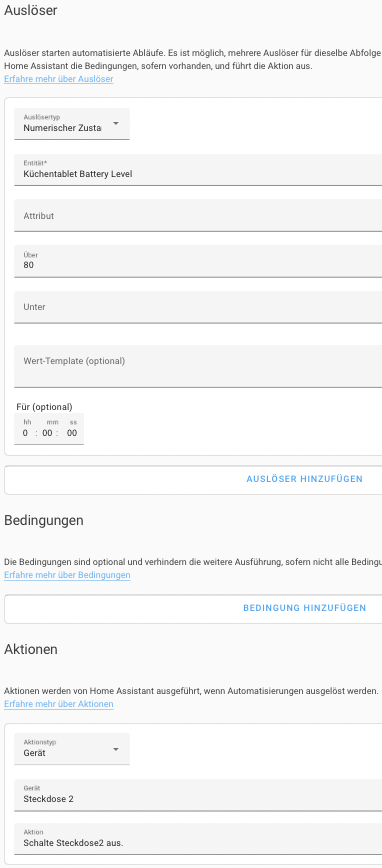Open the Aktionstyp dropdown showing Gerät
The width and height of the screenshot is (382, 868).
coord(71,749)
